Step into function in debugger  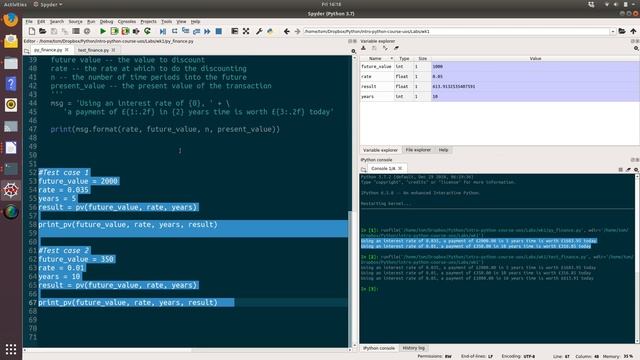185,31
